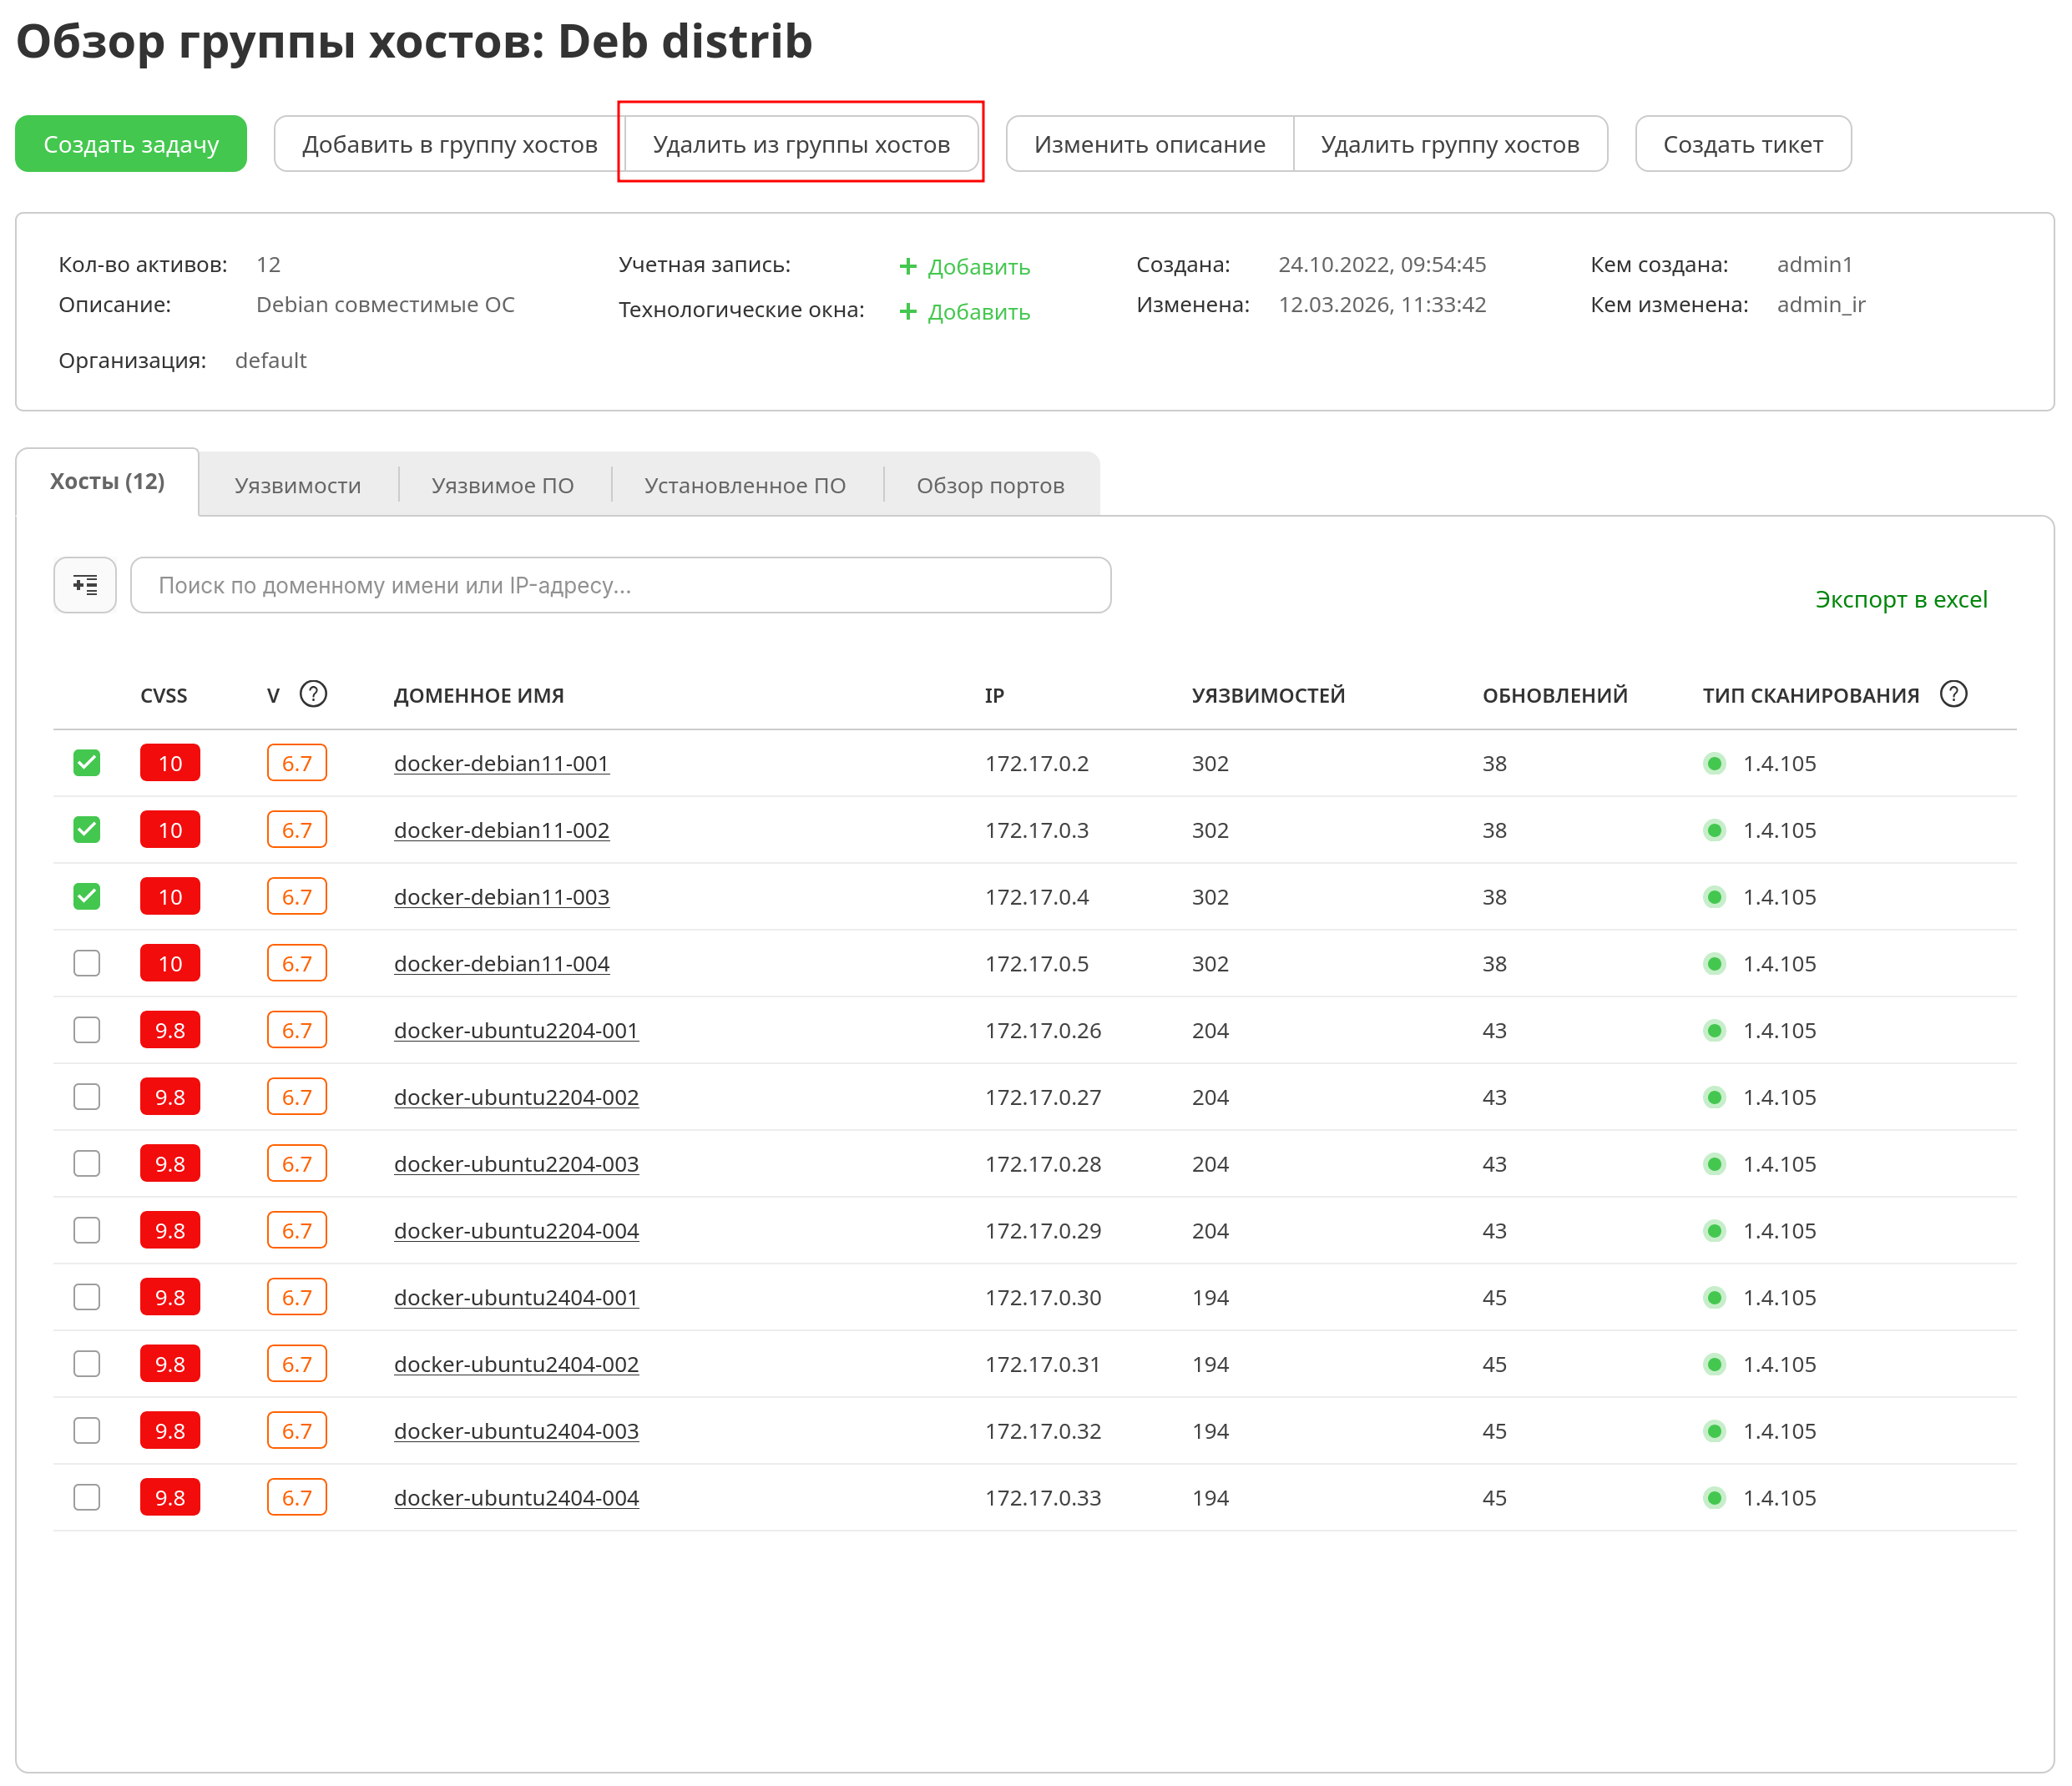Mark the docker-ubuntu2404-001 checkbox
Viewport: 2072px width, 1786px height.
pos(87,1297)
